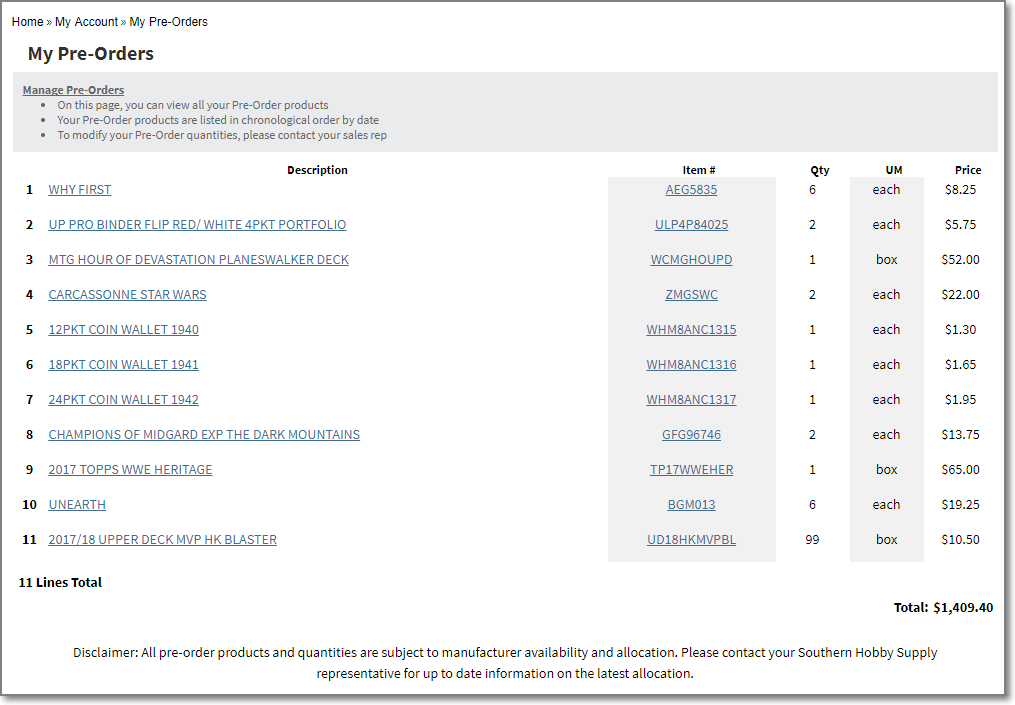The image size is (1015, 705).
Task: Click item number WCMGHOUPD
Action: pos(691,260)
